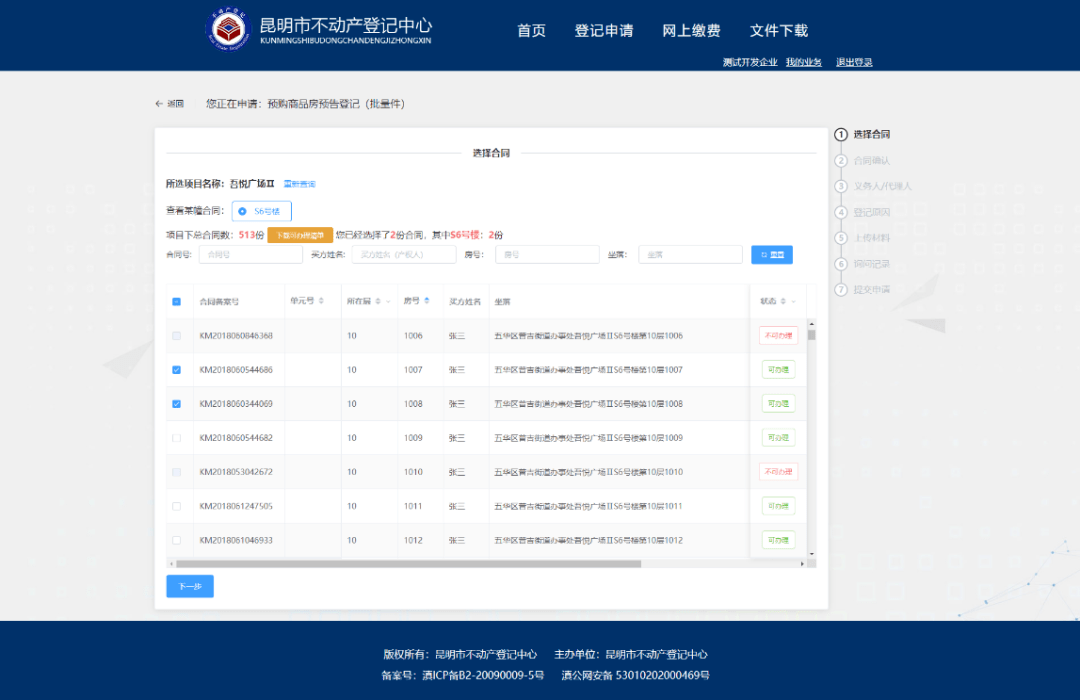Open 网上缴费 in top navigation

coord(691,30)
